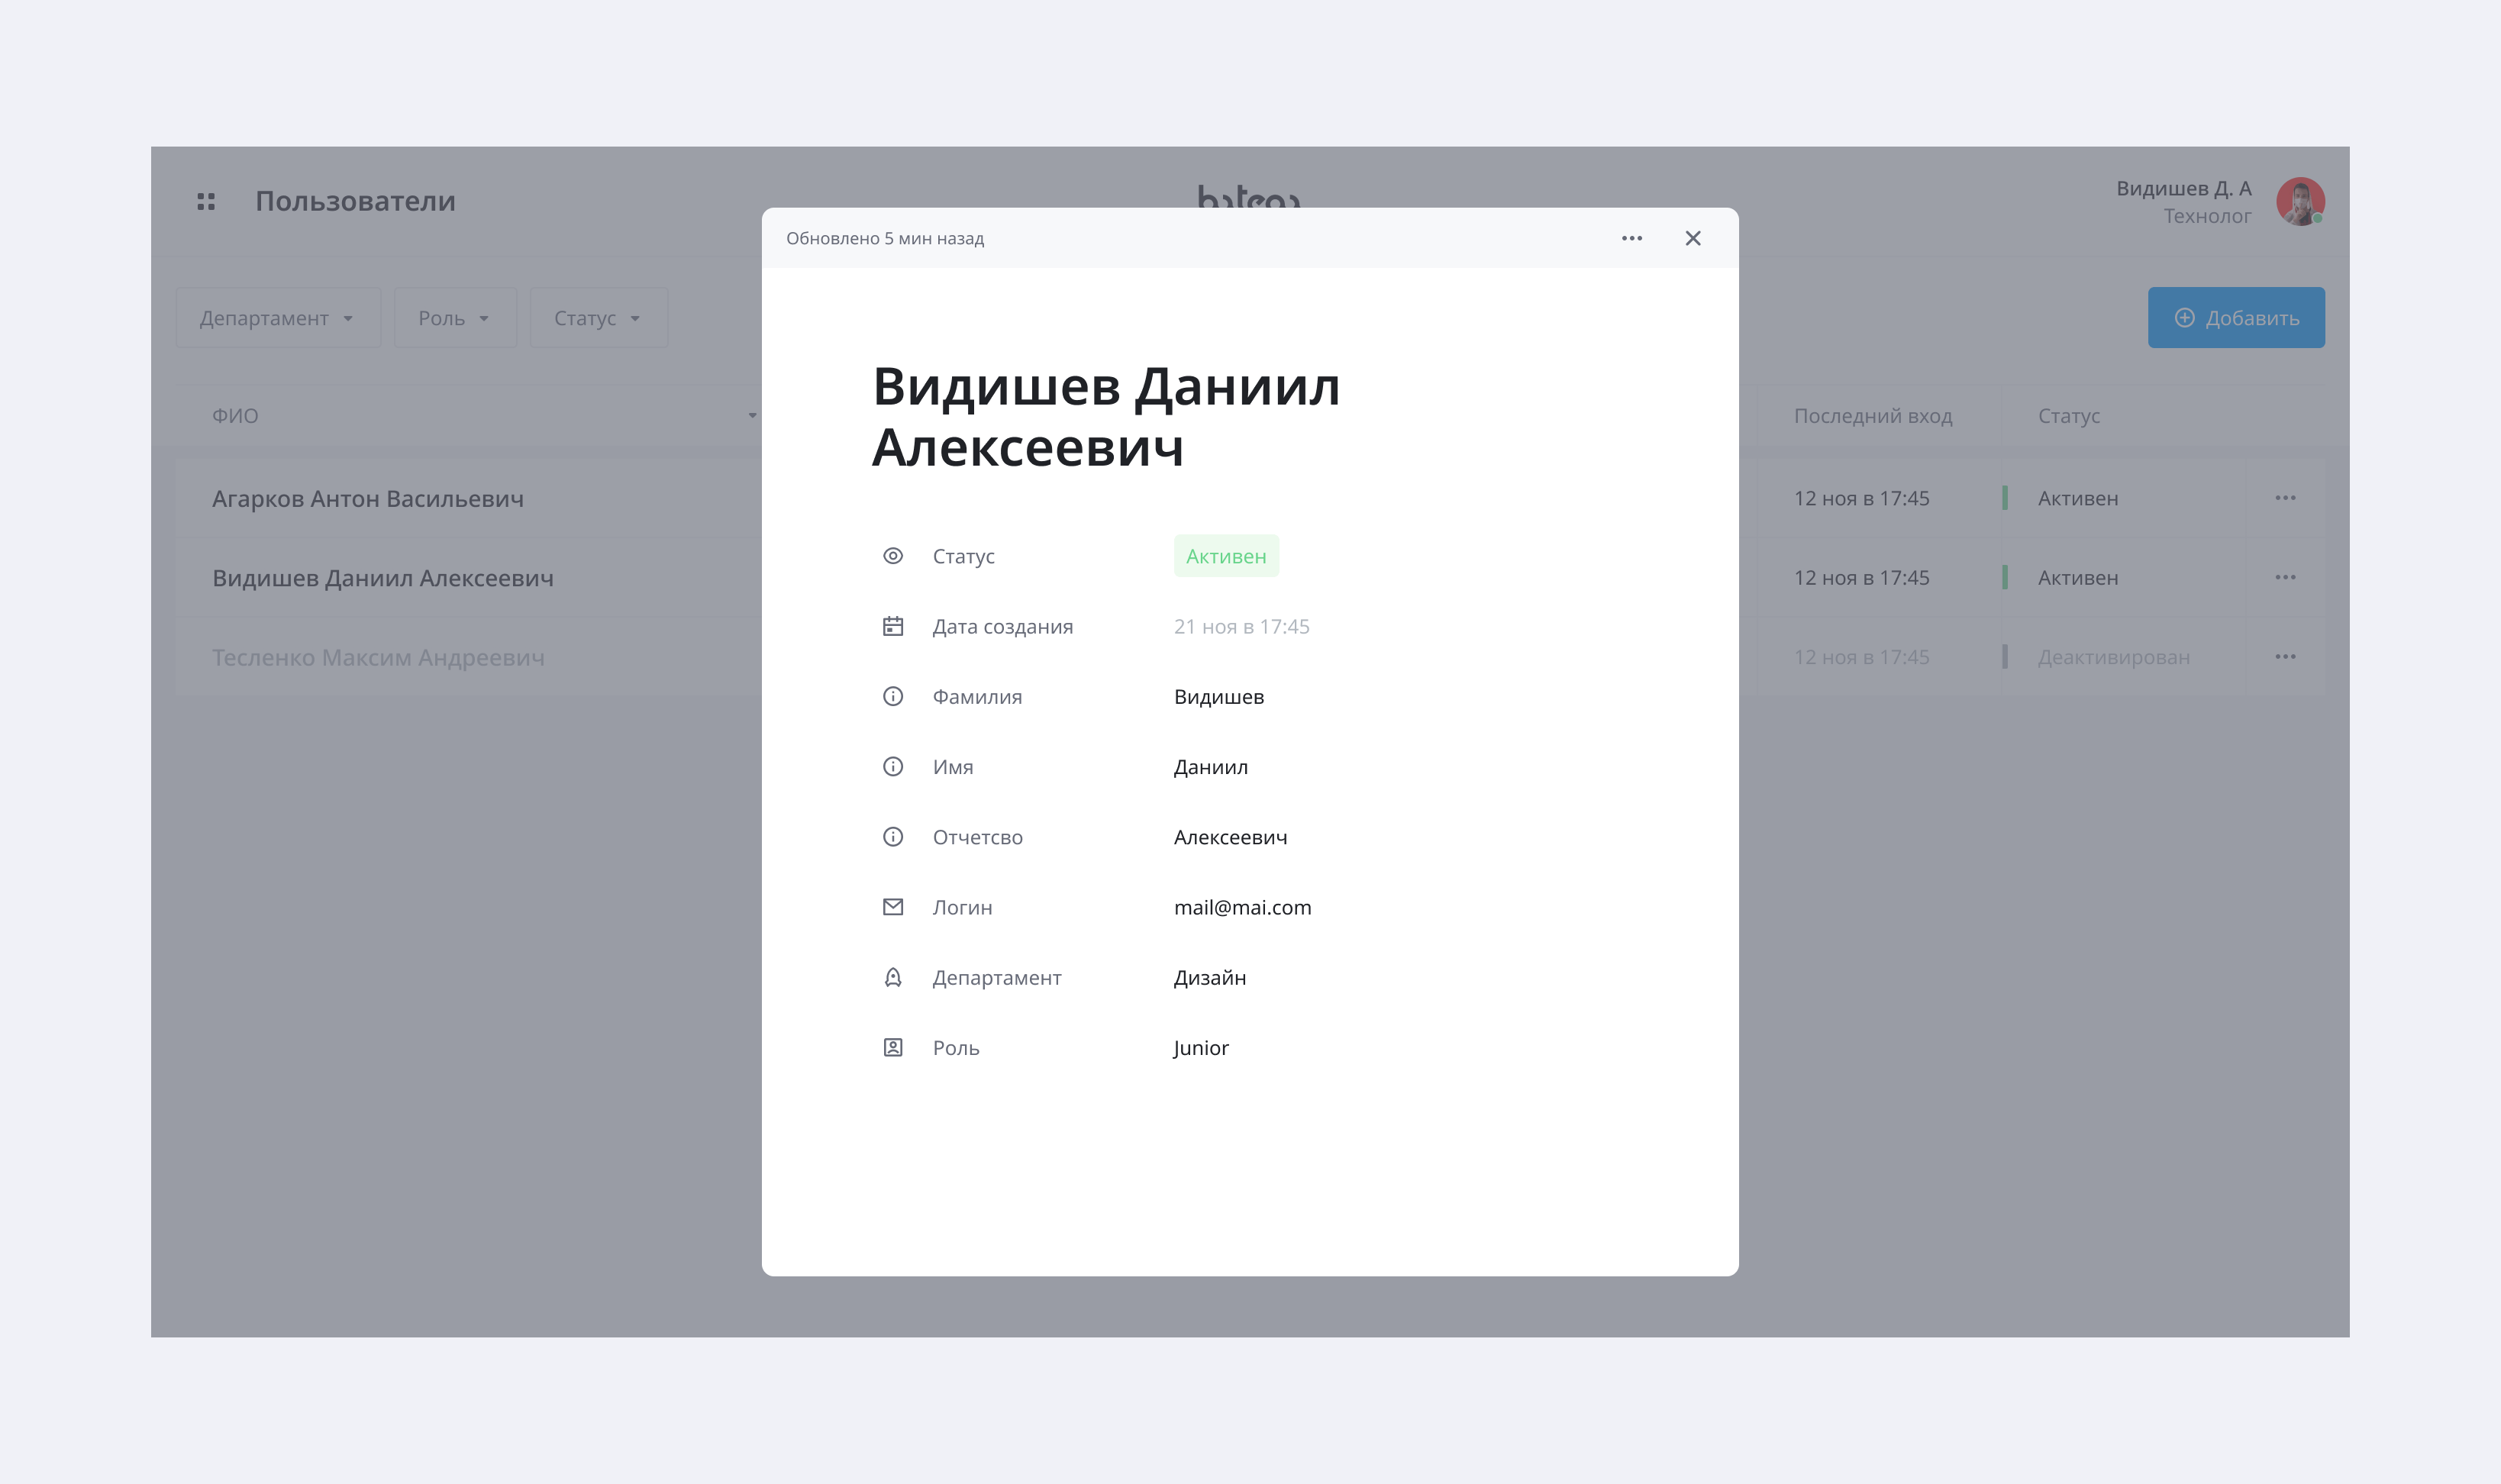
Task: Select the mail@mai.com login value
Action: [1242, 907]
